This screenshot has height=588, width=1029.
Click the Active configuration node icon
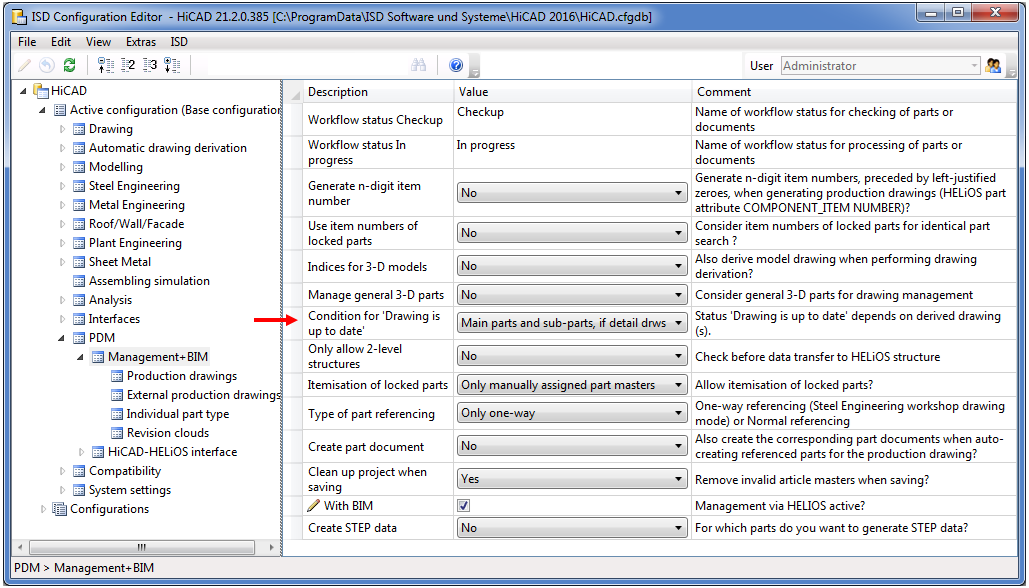[60, 110]
